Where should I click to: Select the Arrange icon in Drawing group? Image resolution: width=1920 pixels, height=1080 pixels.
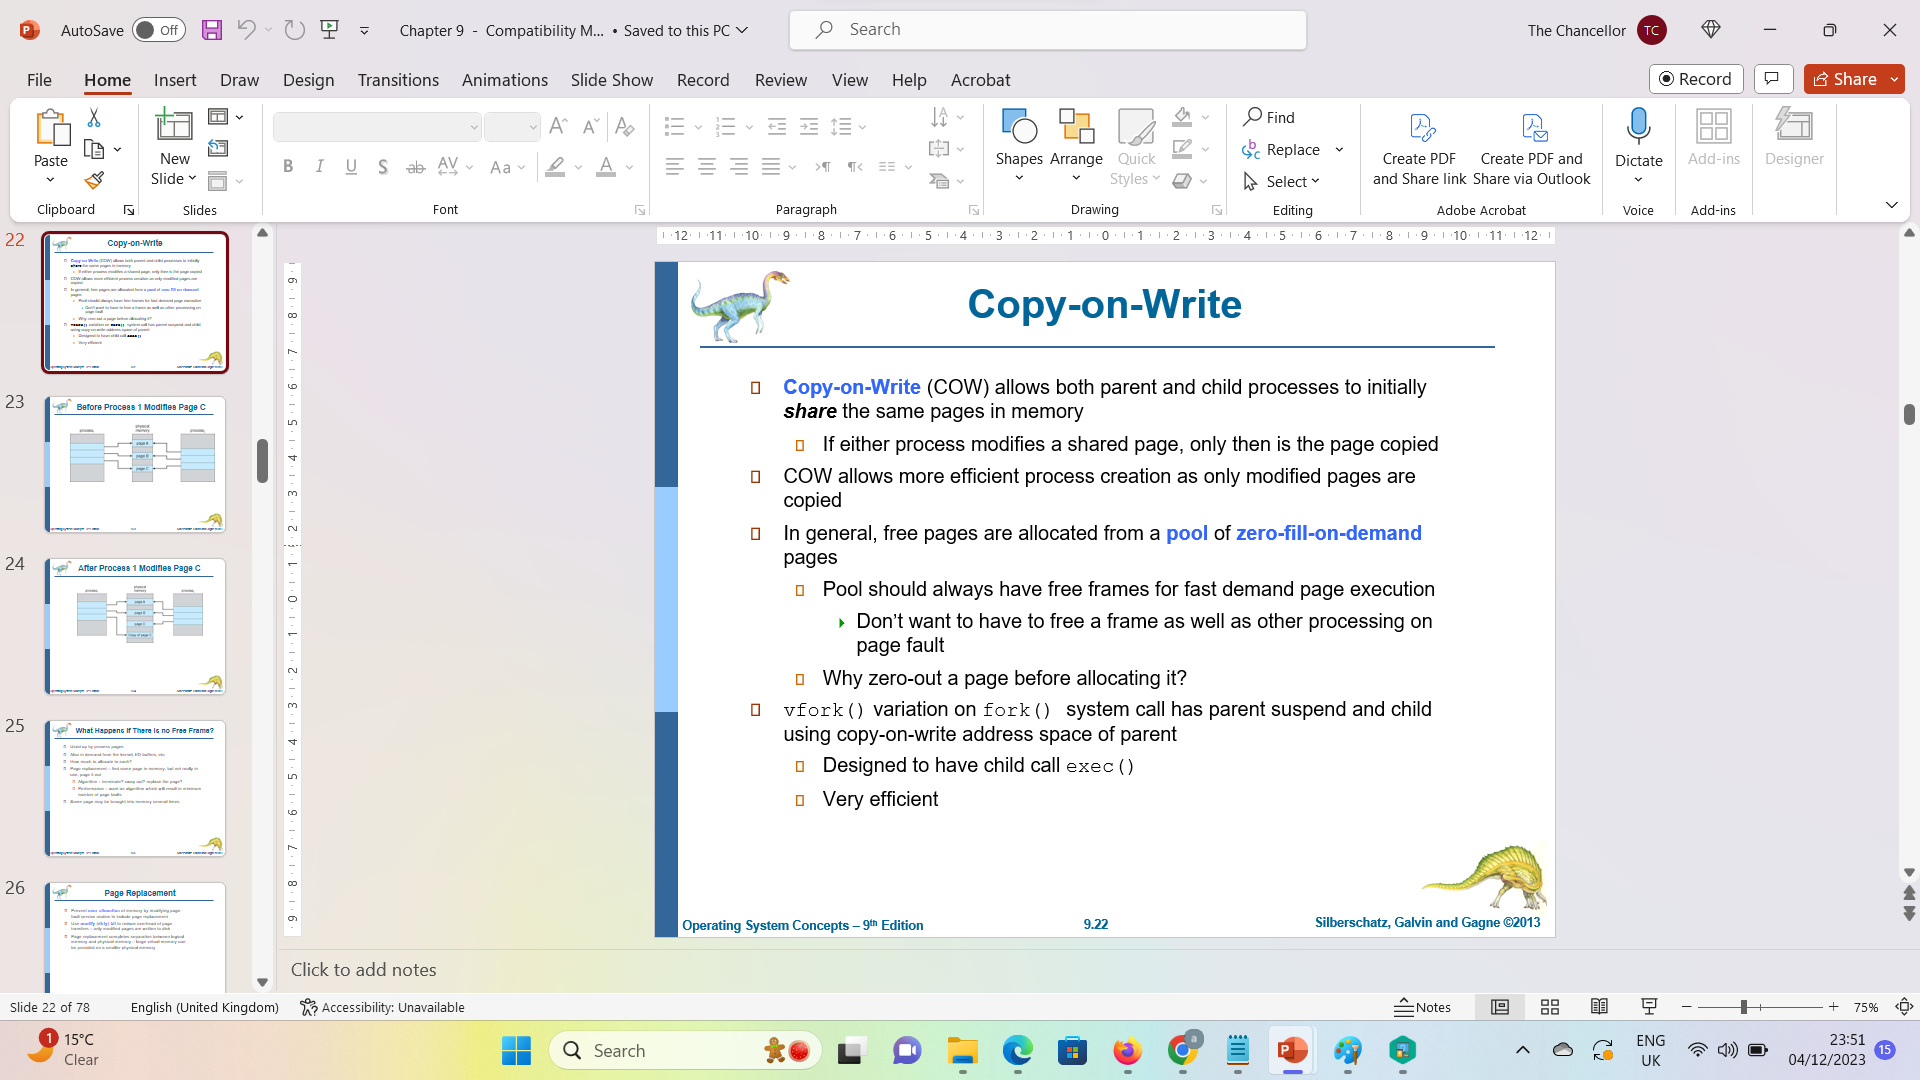[1076, 130]
